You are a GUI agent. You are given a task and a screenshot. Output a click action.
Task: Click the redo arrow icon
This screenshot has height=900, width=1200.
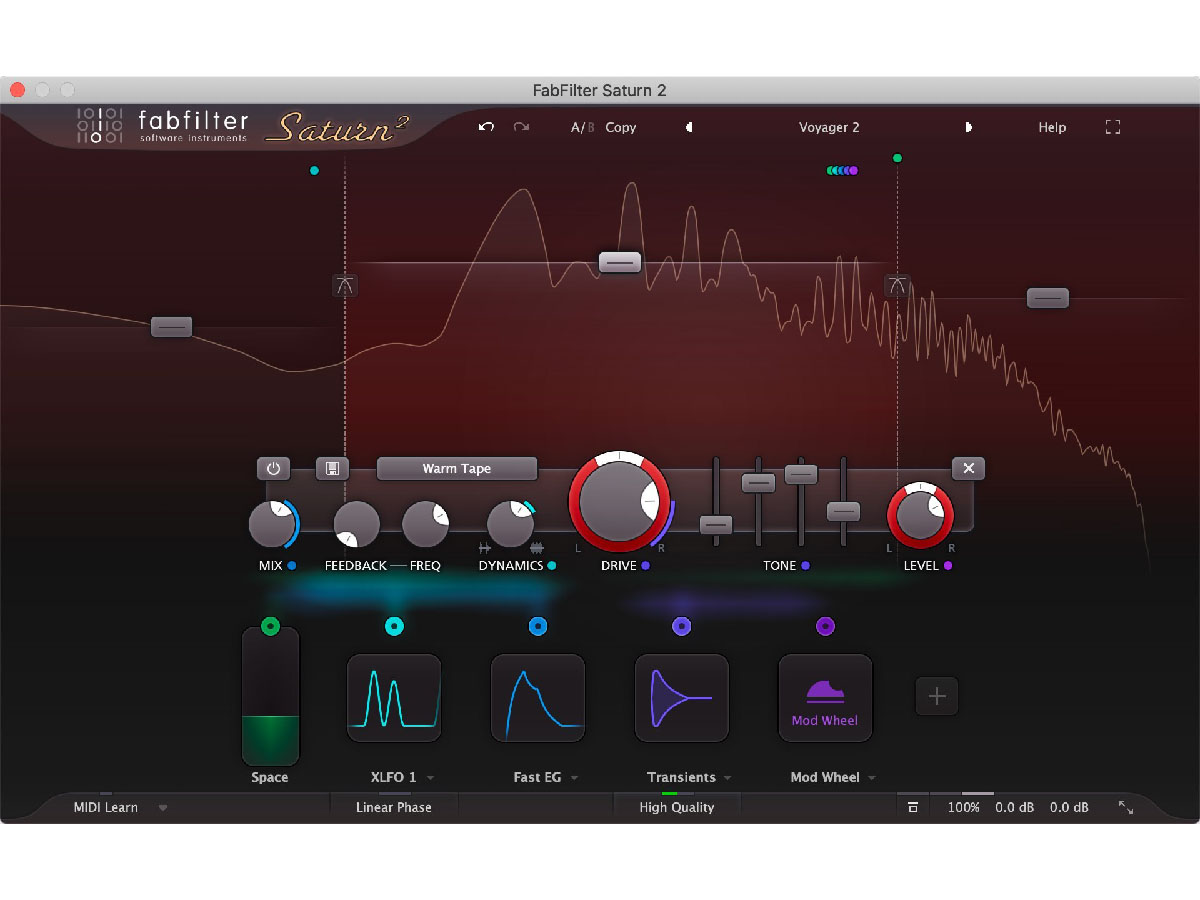pyautogui.click(x=521, y=127)
